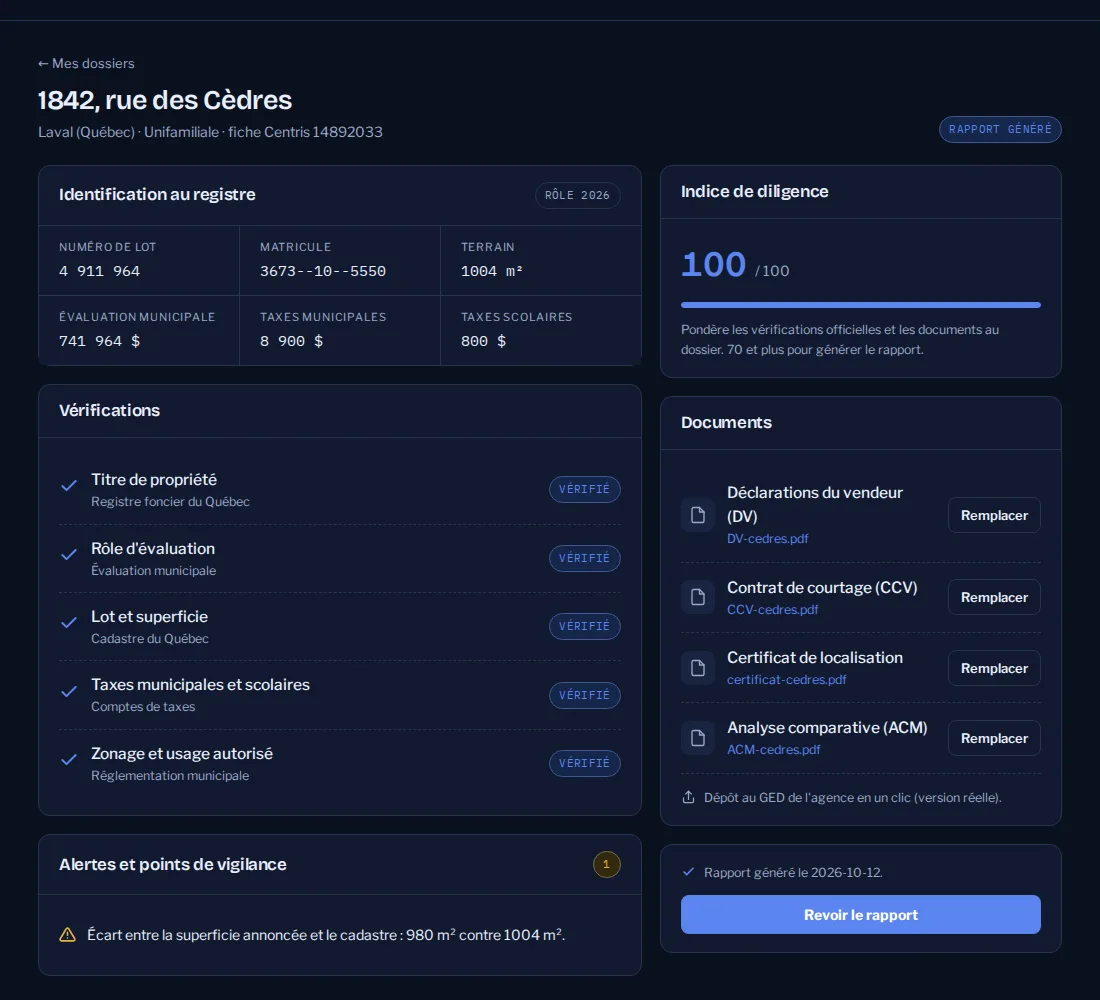Click the file icon for Déclarations du vendeur
Viewport: 1100px width, 1000px height.
point(698,515)
